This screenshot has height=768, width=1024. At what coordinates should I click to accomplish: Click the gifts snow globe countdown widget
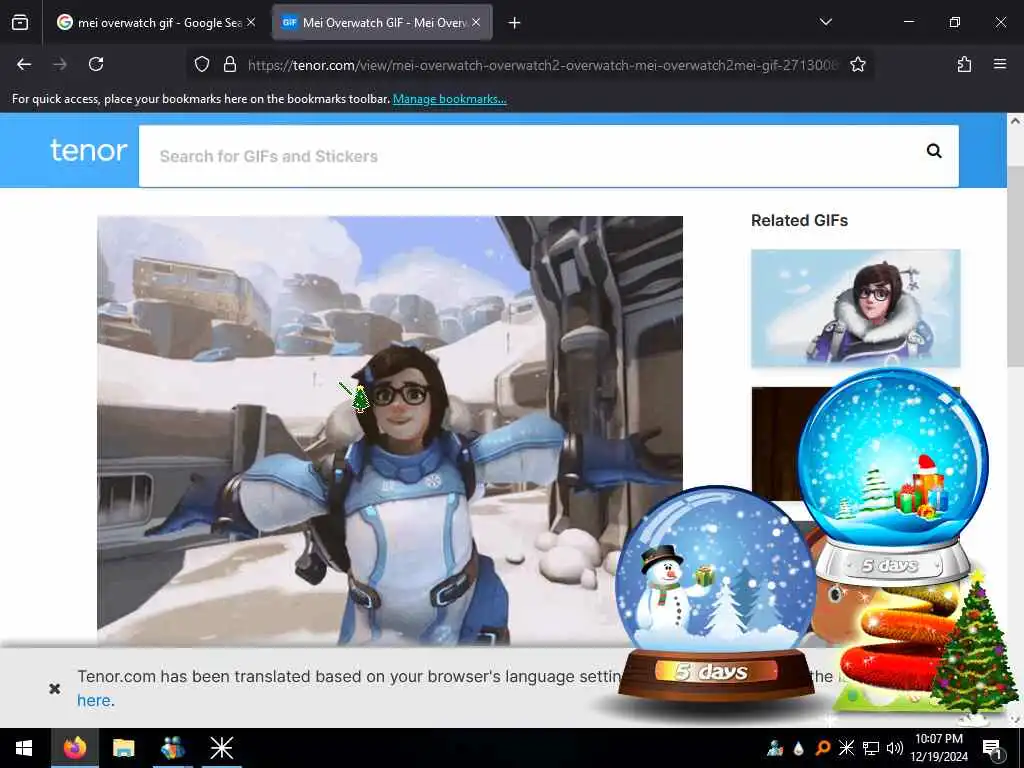pos(893,477)
